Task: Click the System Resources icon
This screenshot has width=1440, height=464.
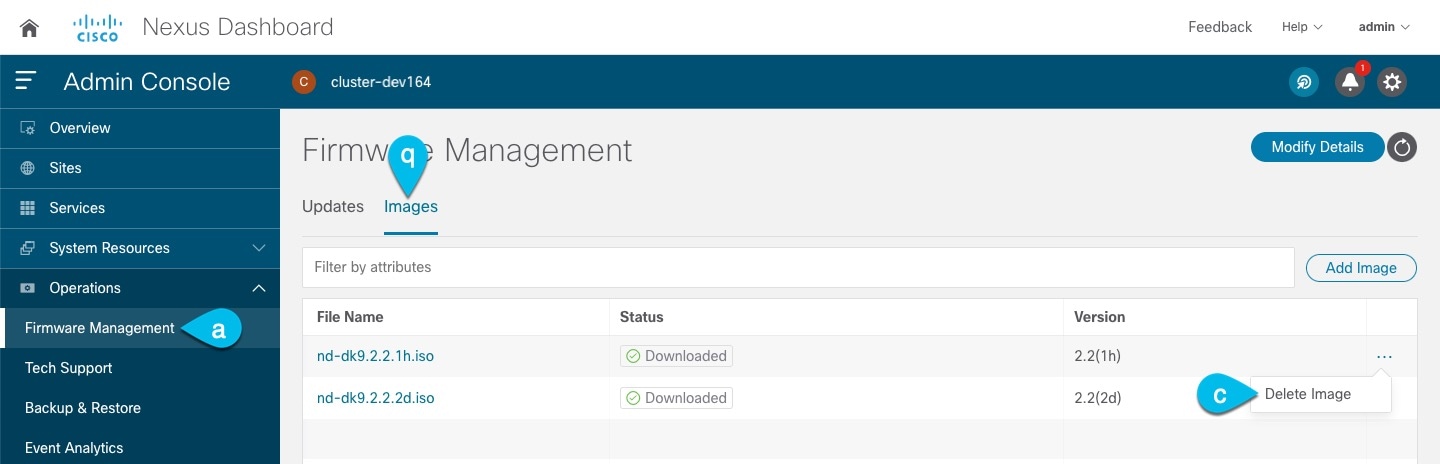Action: [x=28, y=248]
